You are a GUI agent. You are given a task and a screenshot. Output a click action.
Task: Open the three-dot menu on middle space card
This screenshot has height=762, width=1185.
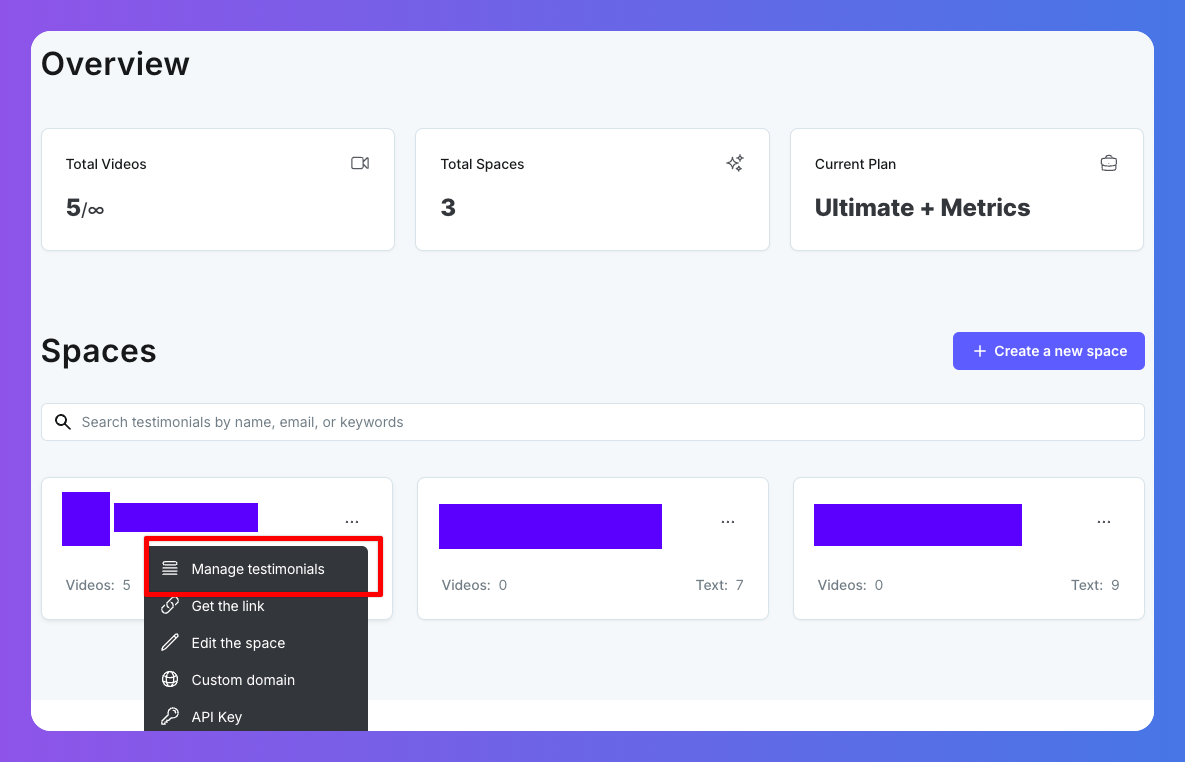click(x=728, y=522)
